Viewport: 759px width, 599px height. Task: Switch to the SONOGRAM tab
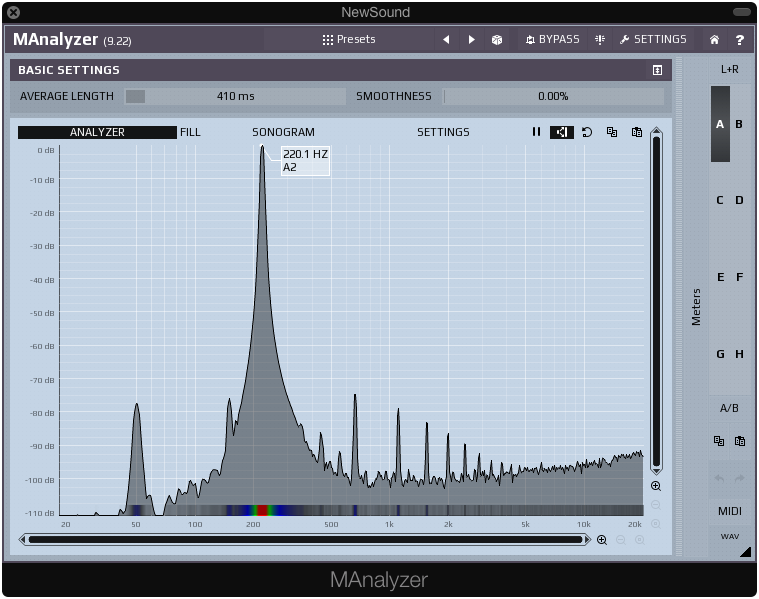click(x=283, y=132)
